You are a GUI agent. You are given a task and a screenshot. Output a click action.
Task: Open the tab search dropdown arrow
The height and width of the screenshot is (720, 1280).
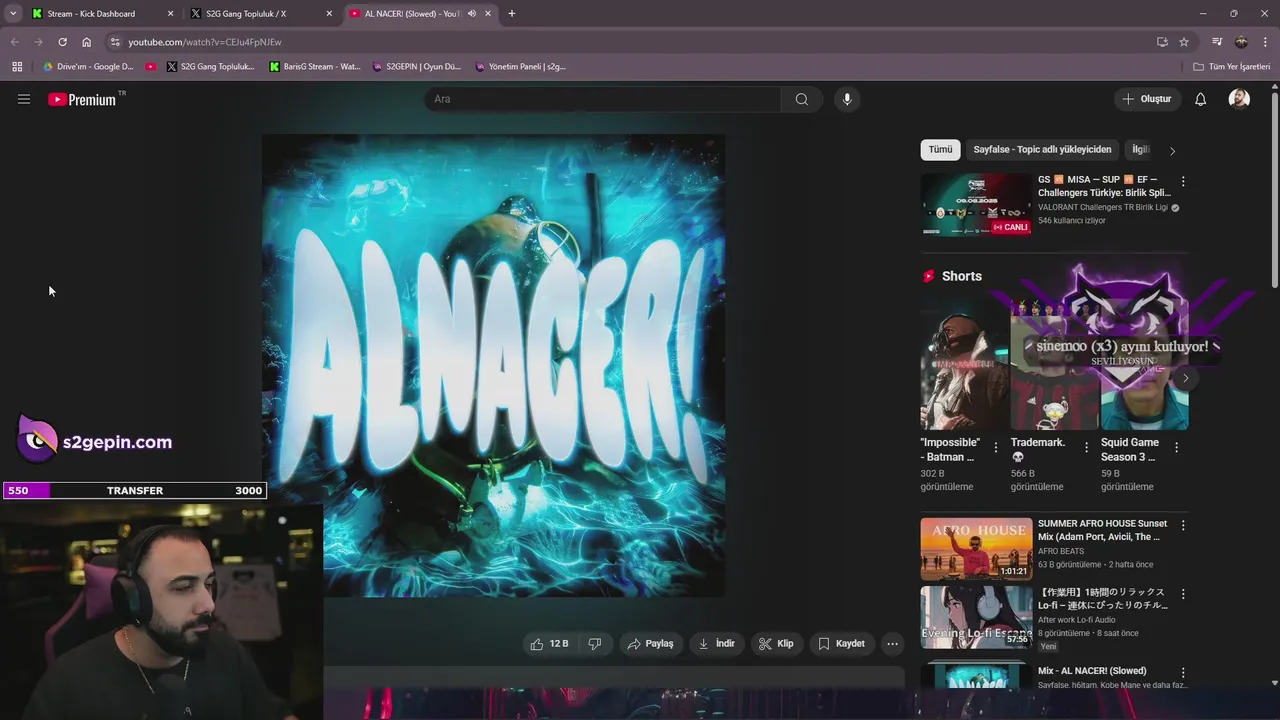(13, 14)
